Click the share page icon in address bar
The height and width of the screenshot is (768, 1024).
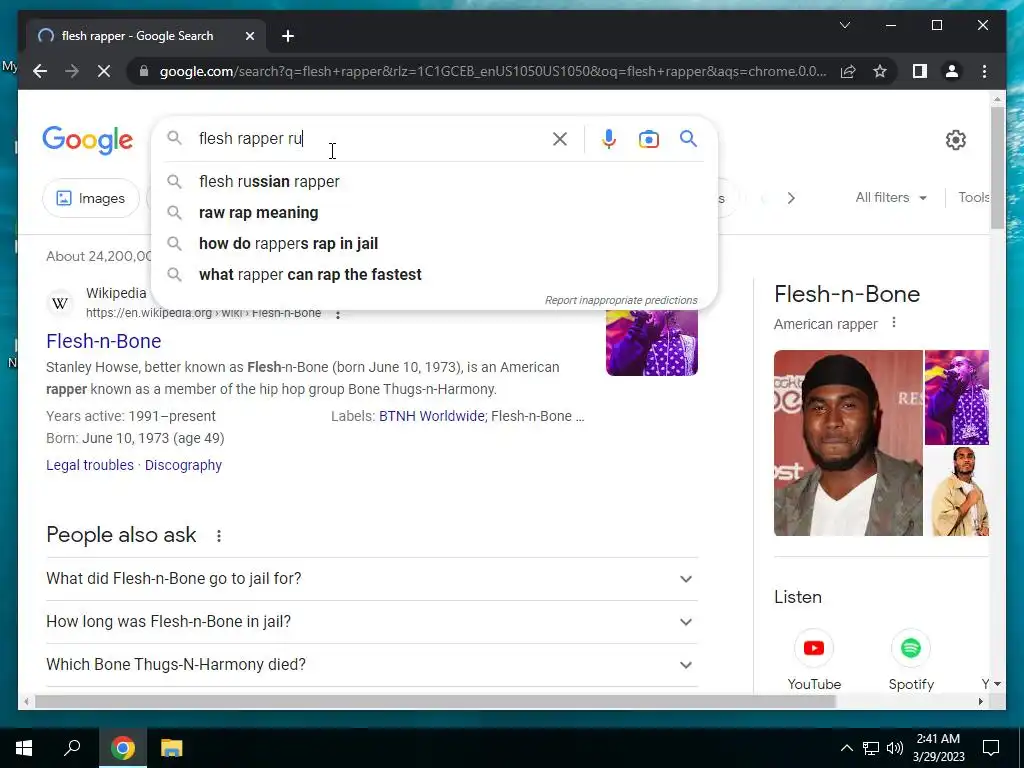(848, 71)
